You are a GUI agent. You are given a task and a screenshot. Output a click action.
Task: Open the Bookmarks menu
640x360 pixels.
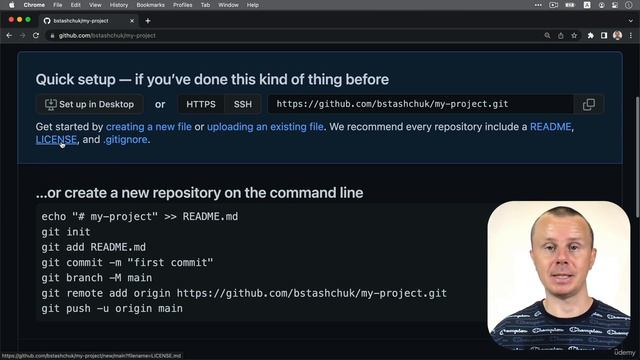click(x=151, y=5)
